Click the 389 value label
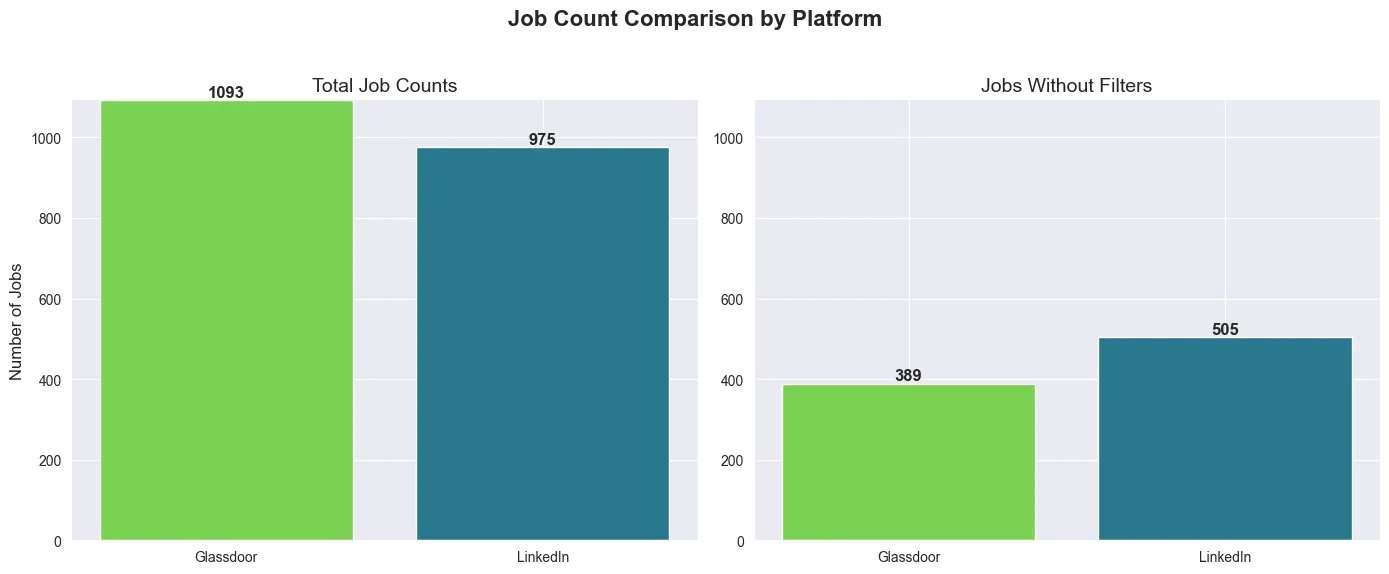 [x=908, y=376]
